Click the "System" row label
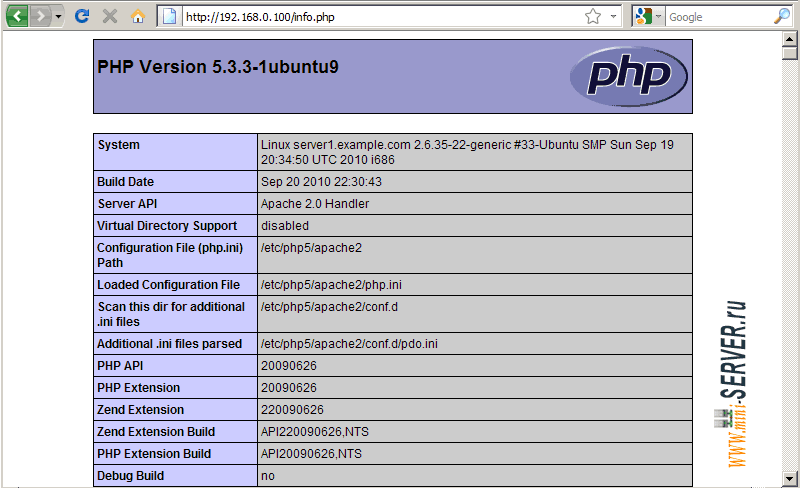This screenshot has width=800, height=488. (118, 145)
